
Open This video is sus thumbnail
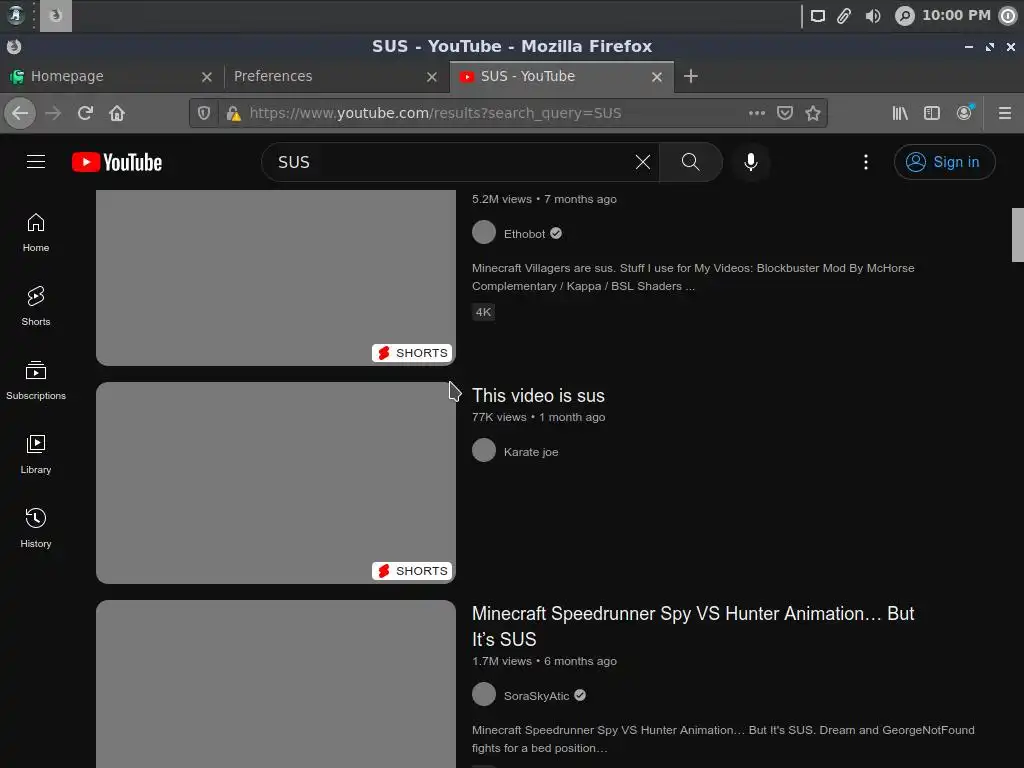point(276,483)
